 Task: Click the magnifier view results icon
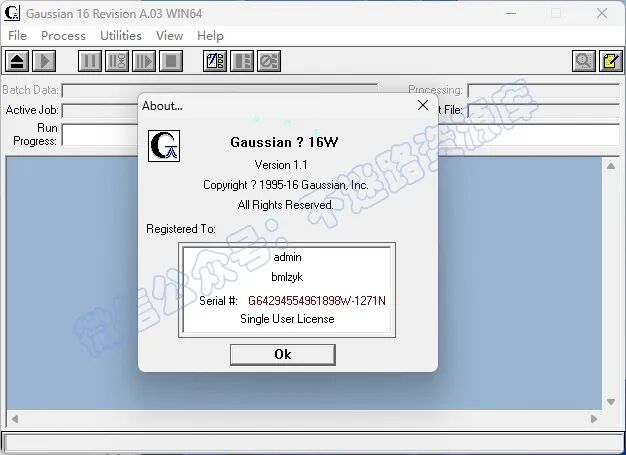click(584, 61)
